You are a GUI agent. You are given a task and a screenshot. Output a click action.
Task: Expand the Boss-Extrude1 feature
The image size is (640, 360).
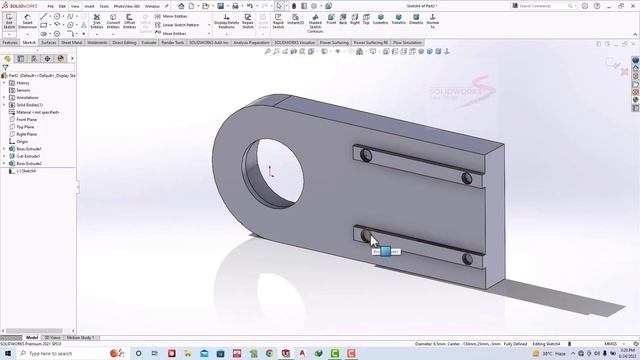coord(4,149)
